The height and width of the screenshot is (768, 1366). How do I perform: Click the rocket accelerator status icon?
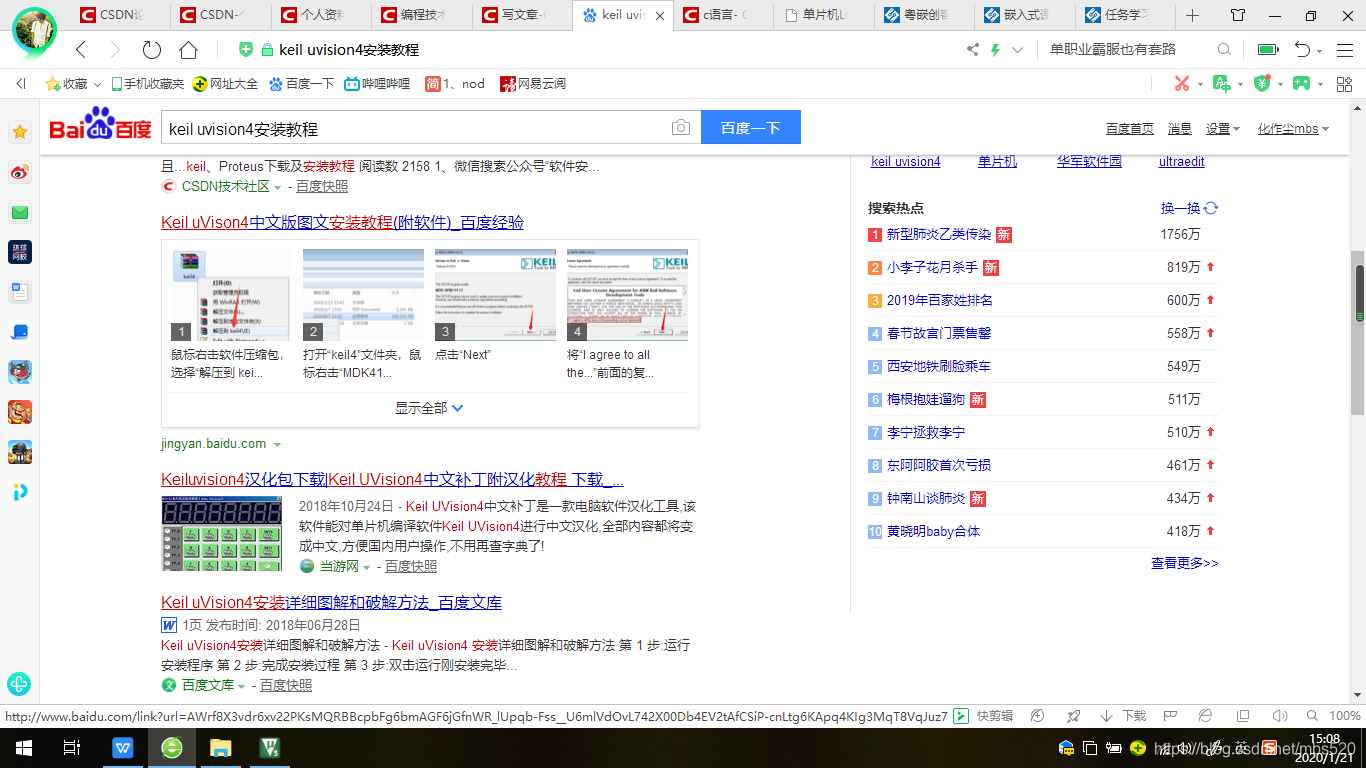point(1073,716)
